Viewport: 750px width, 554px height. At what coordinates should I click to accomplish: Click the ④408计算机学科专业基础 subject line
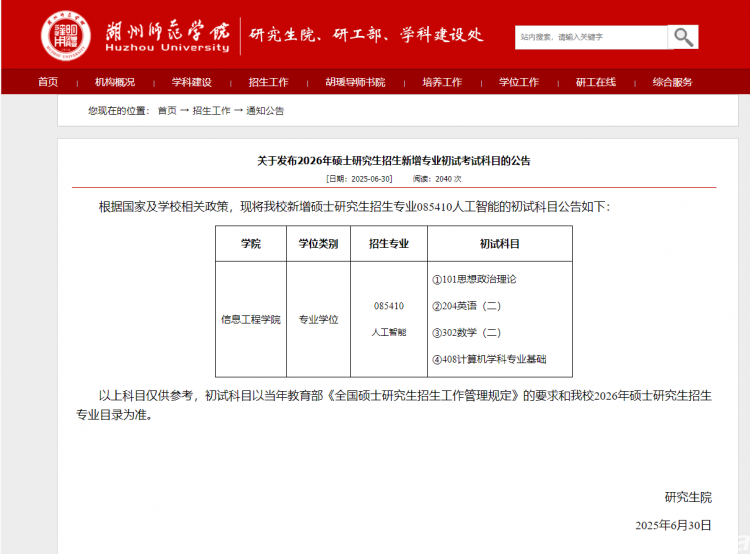click(x=489, y=359)
